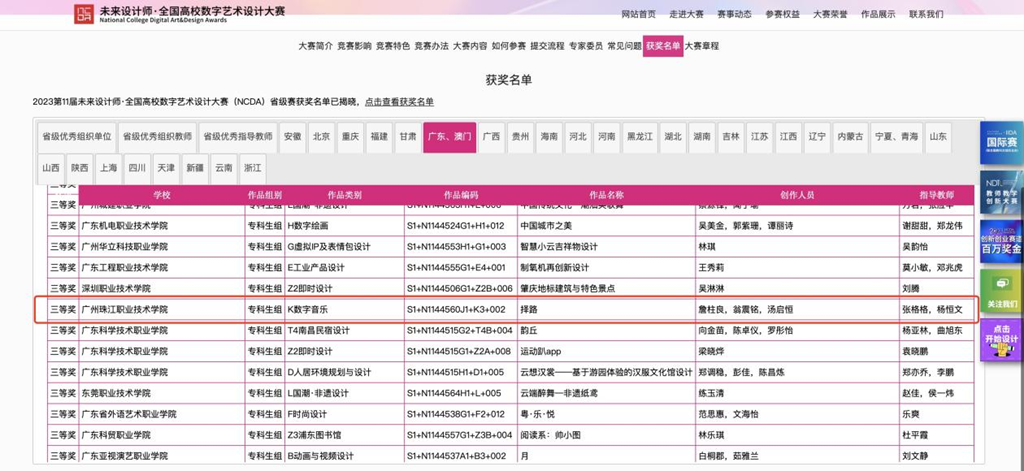Switch to the 浙江 province tab

253,168
